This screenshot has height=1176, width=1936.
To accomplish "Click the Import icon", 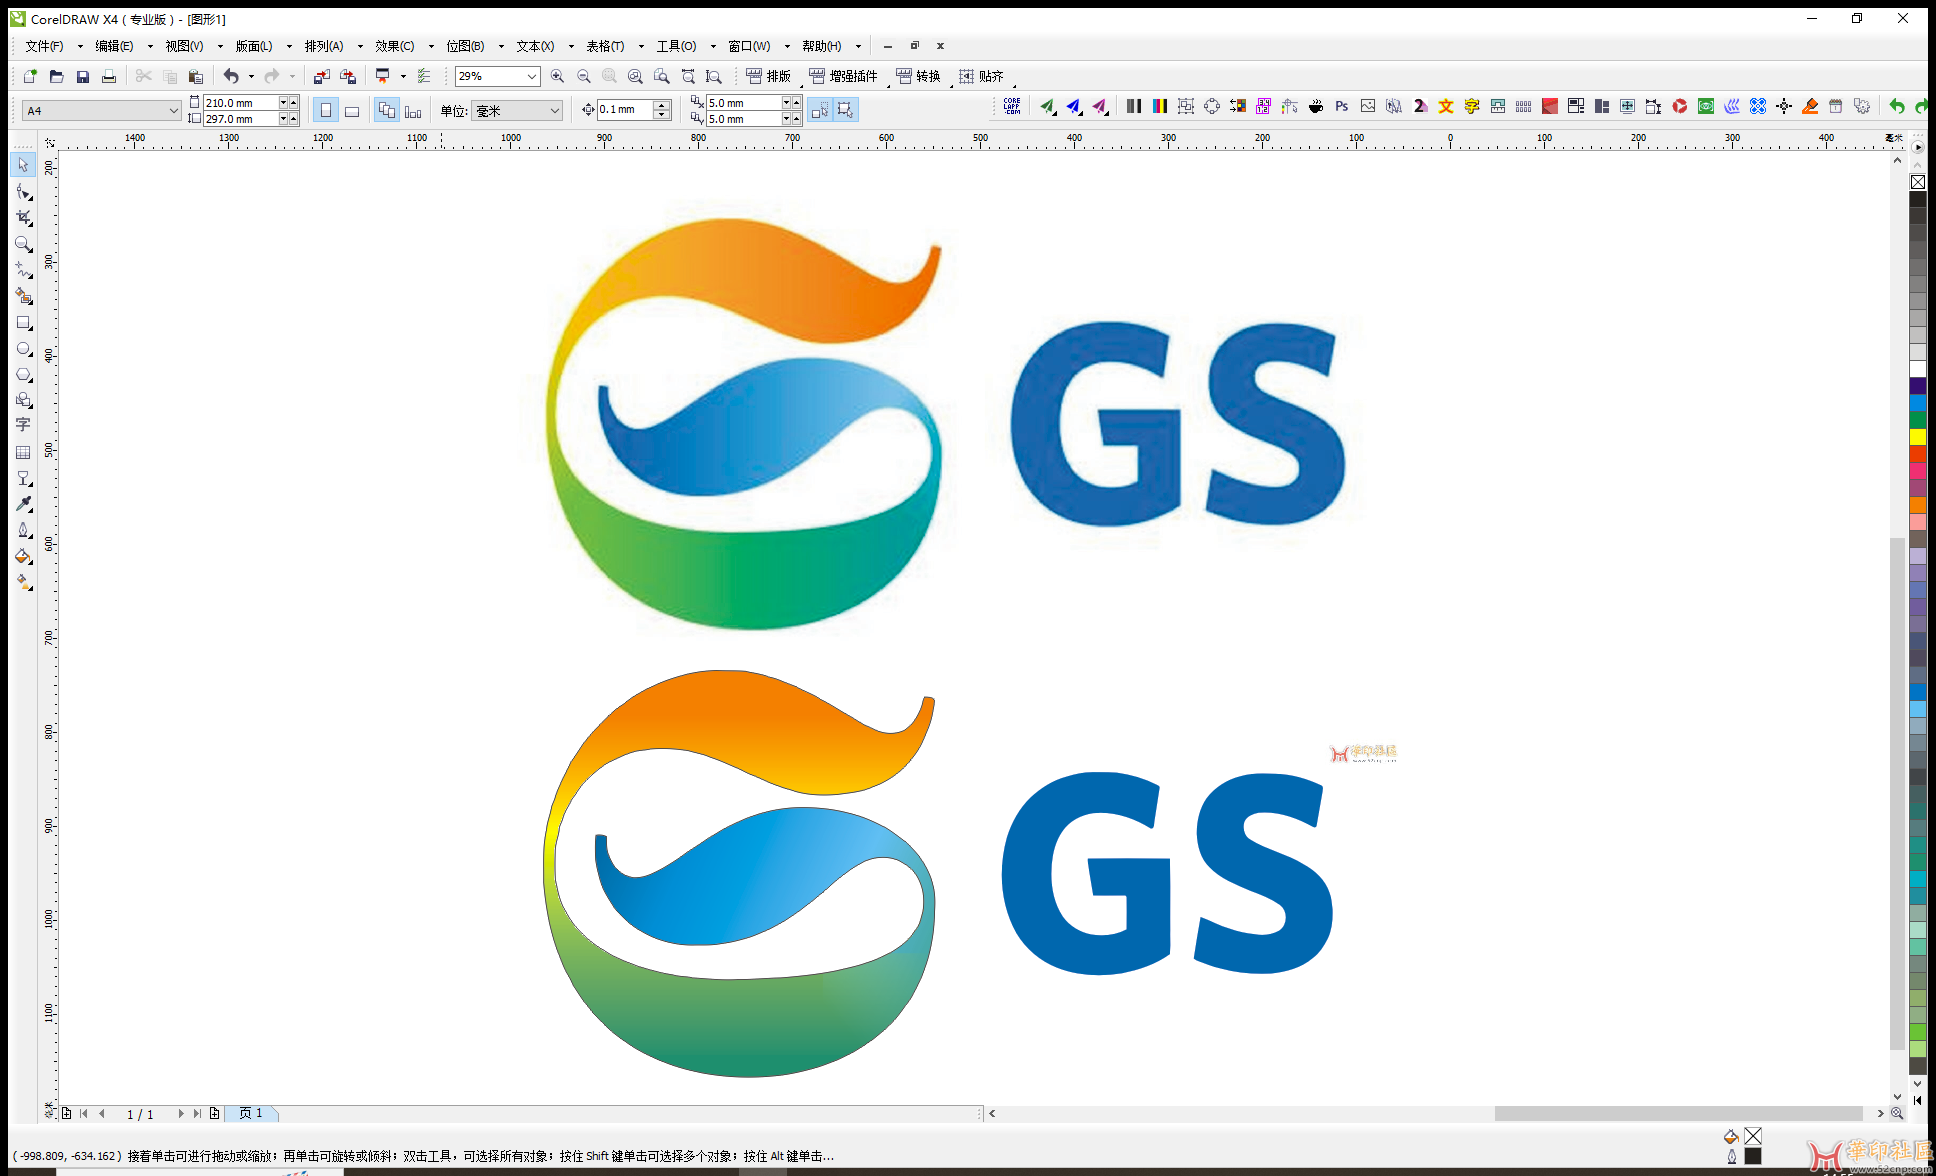I will tap(321, 76).
